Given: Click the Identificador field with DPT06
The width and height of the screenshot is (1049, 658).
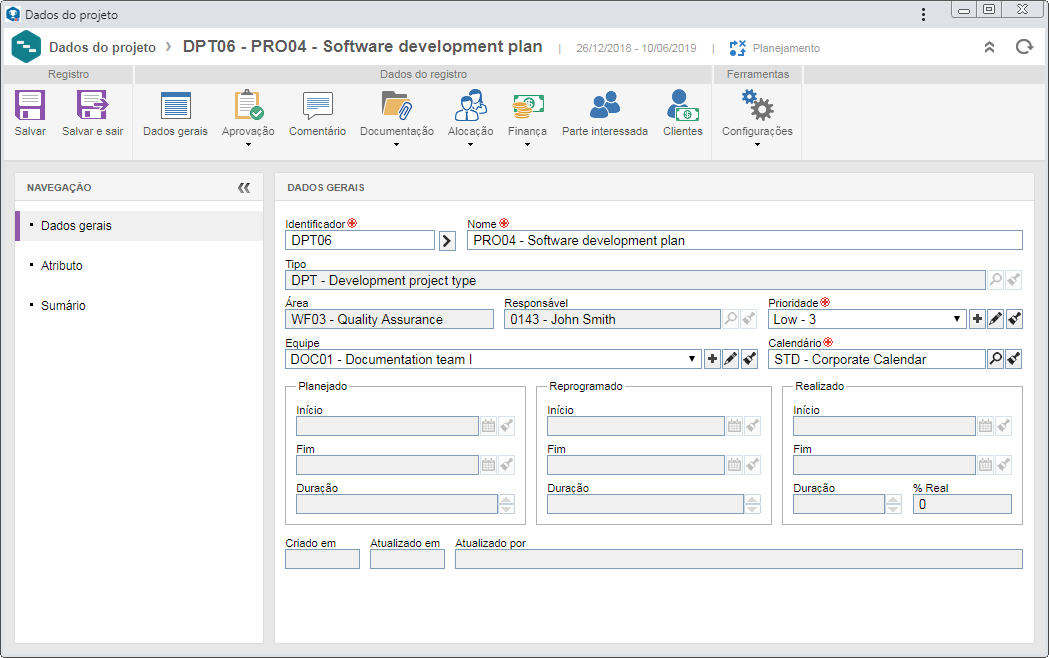Looking at the screenshot, I should point(360,241).
